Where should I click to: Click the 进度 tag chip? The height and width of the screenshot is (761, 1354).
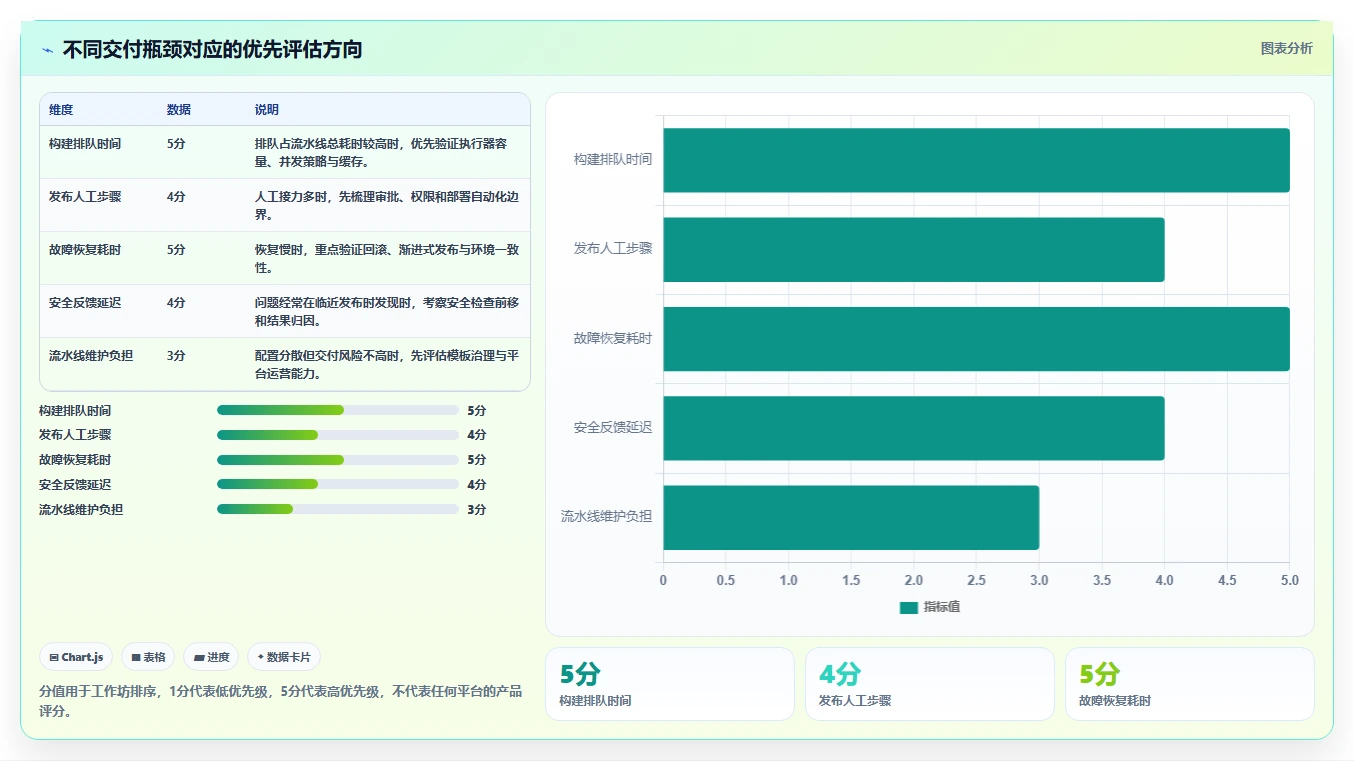211,657
